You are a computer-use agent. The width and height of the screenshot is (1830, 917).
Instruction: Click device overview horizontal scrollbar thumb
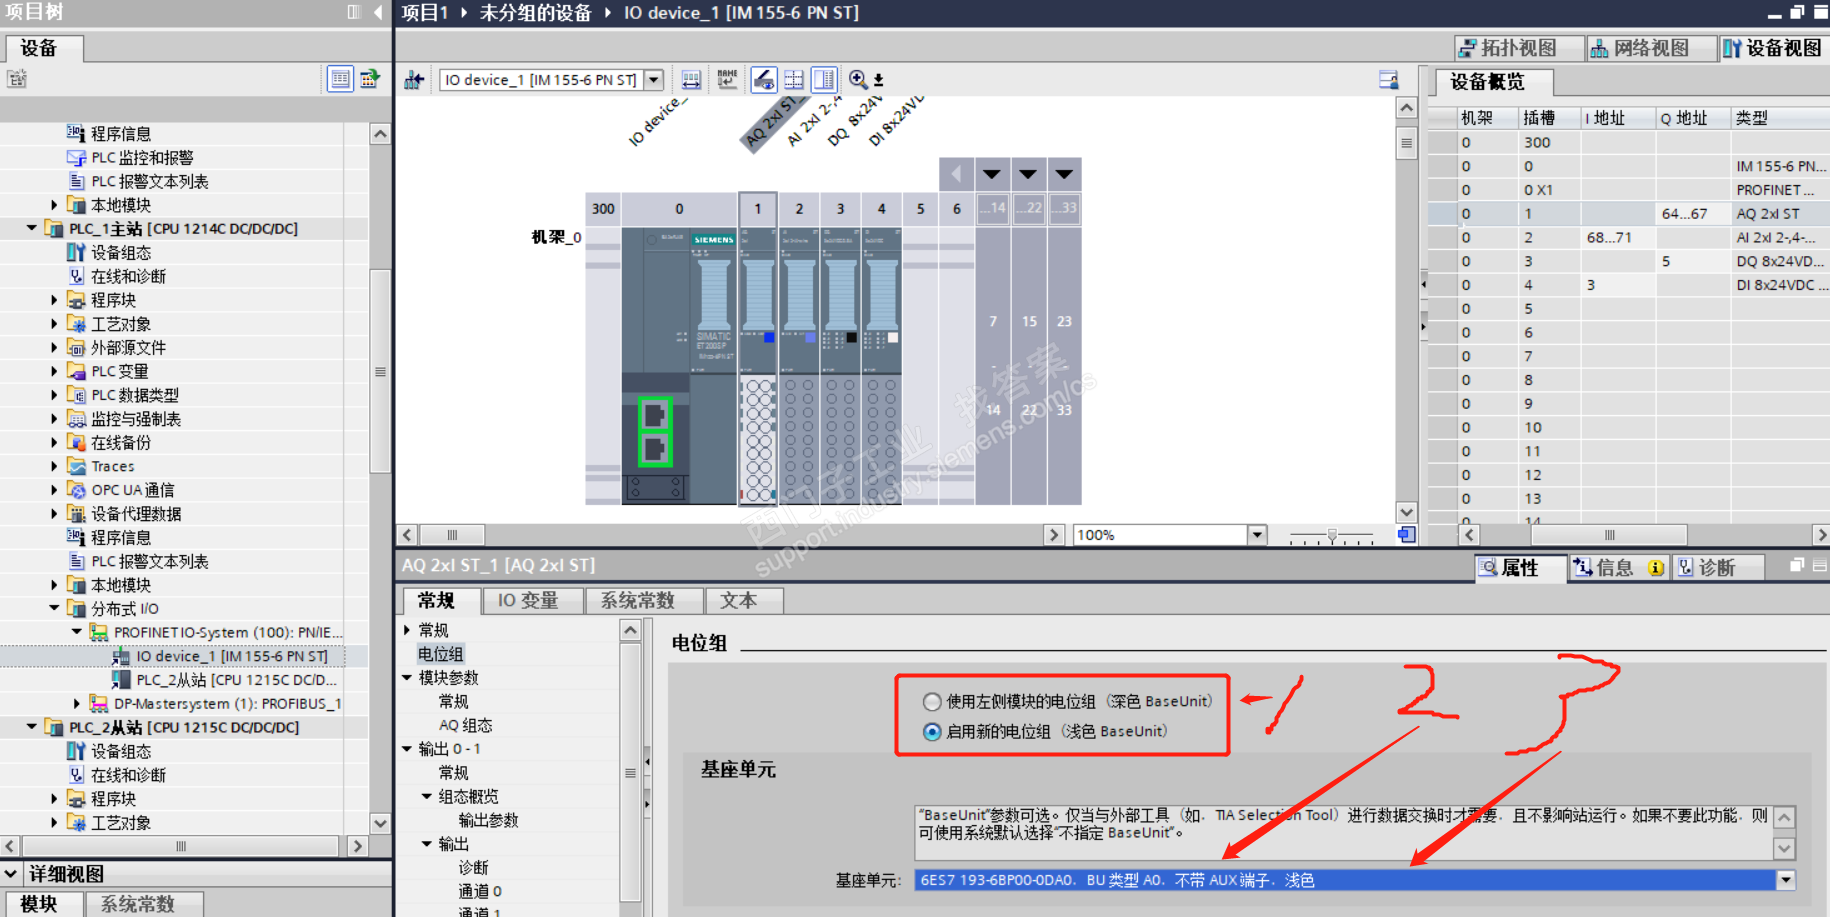pyautogui.click(x=1609, y=535)
